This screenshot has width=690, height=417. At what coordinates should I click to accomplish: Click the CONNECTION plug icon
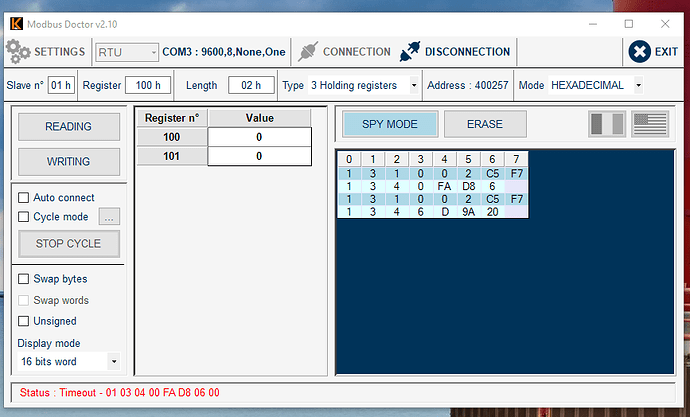(308, 51)
